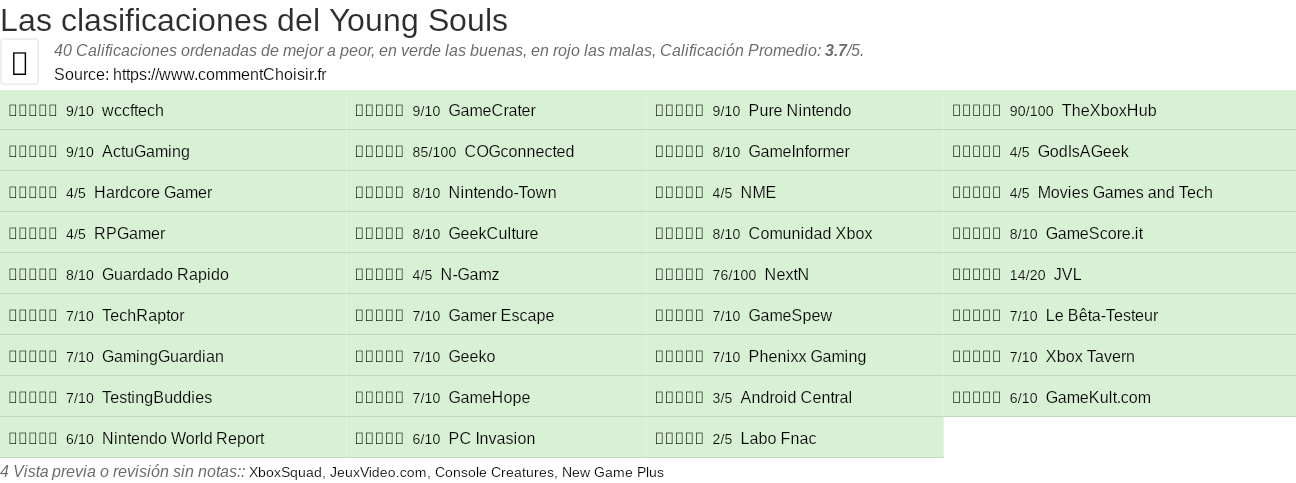Click the star icons beside Pure Nintendo
1296x483 pixels.
pos(679,111)
